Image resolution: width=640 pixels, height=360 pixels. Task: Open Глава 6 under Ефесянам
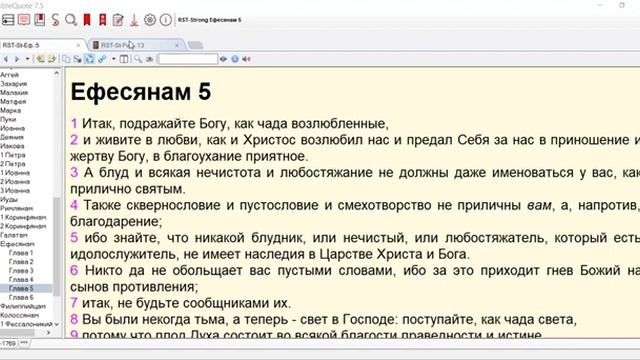click(21, 298)
